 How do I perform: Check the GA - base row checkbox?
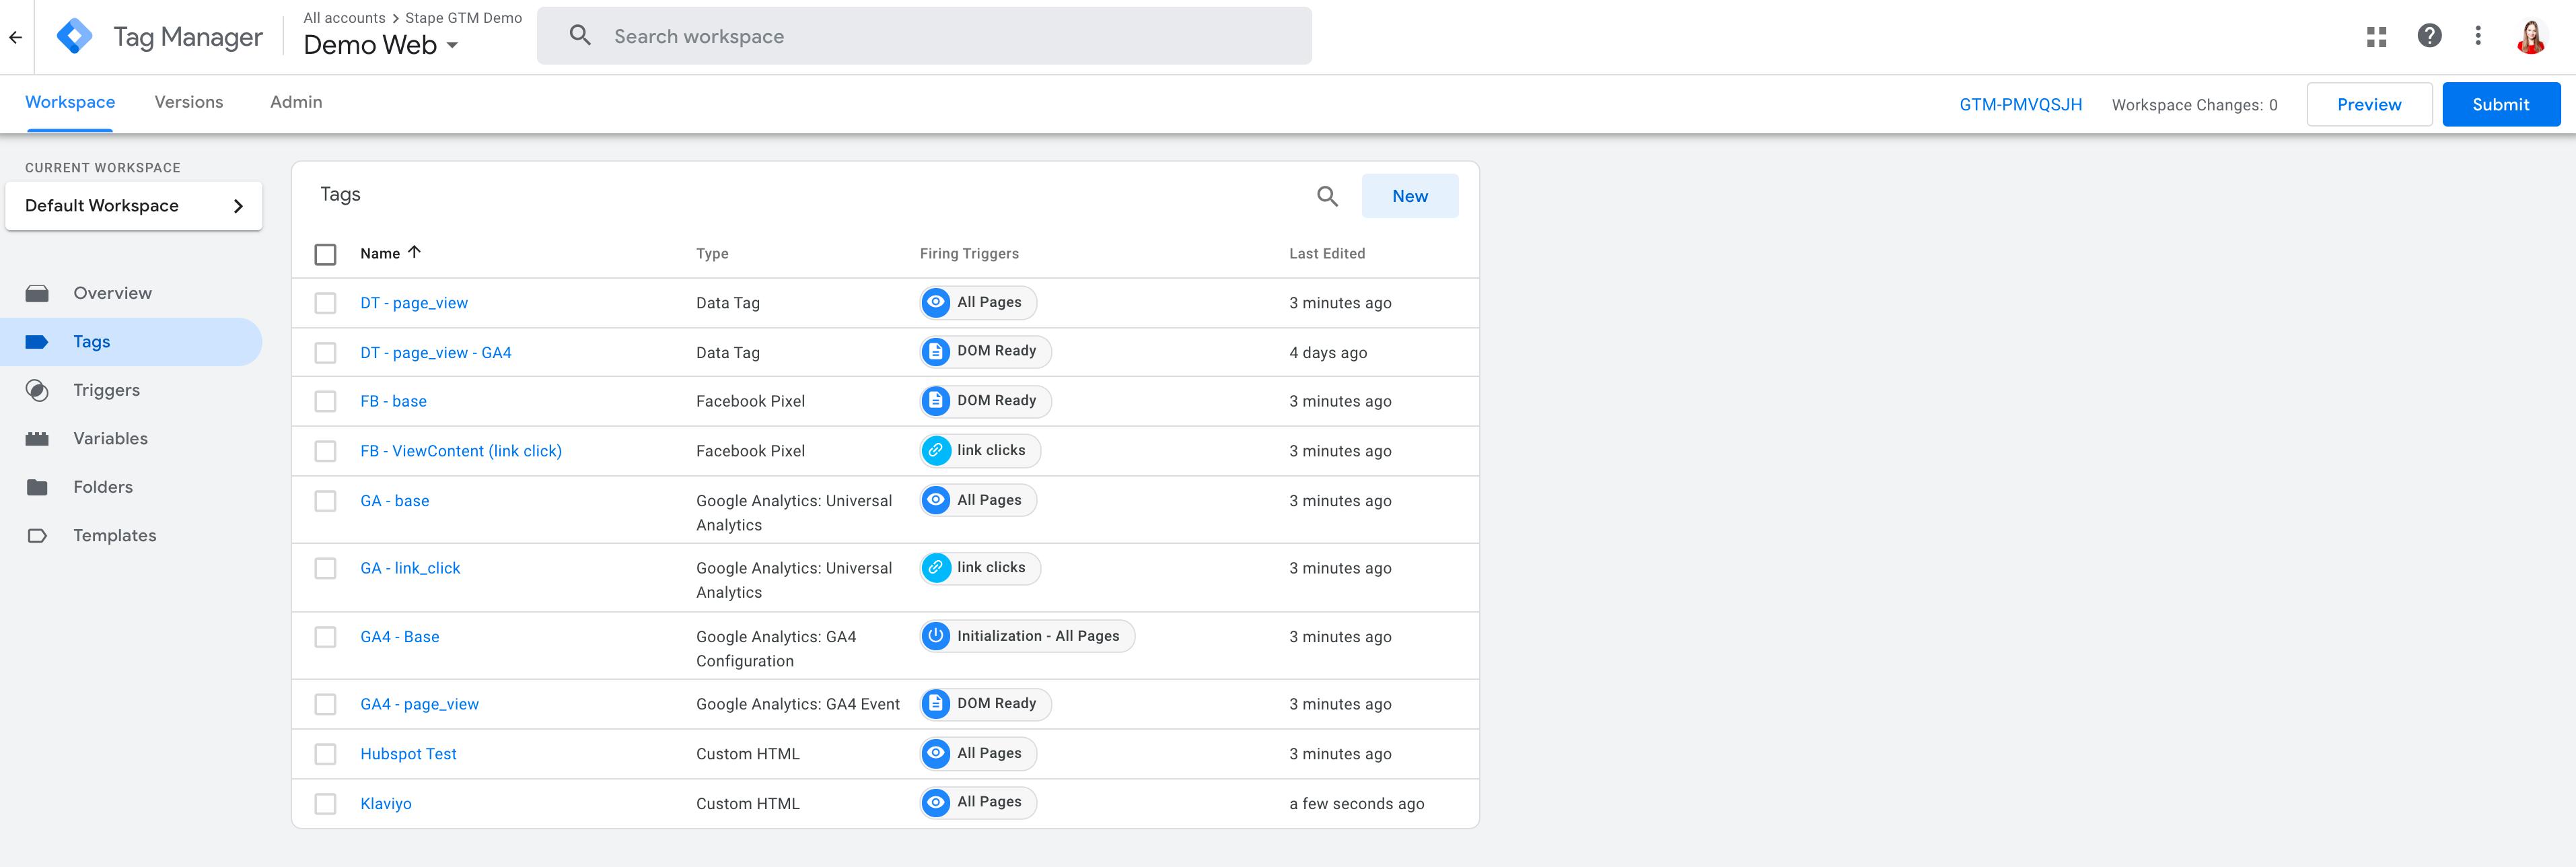point(325,501)
